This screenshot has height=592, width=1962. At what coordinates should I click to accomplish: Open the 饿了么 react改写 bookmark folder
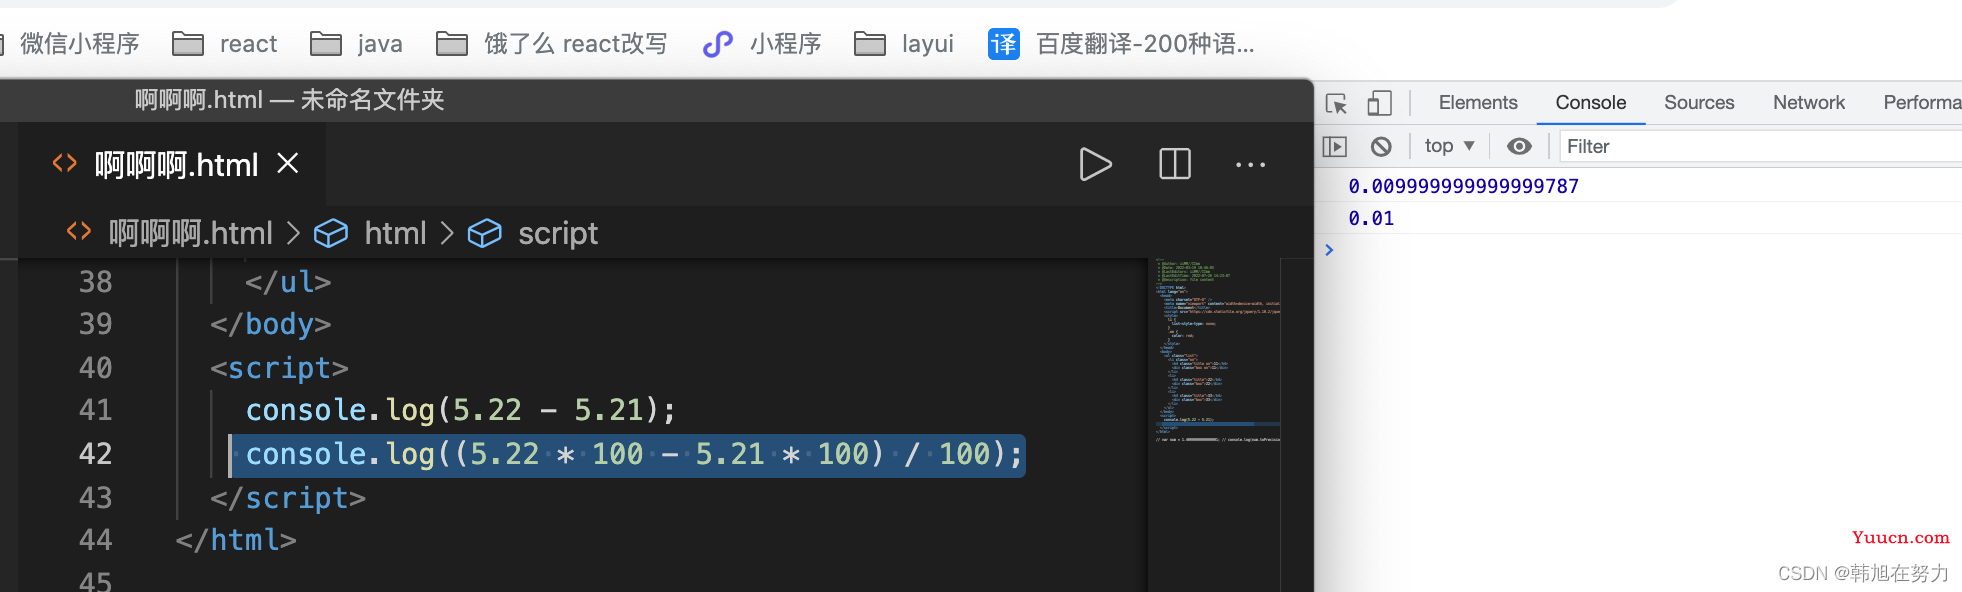552,44
